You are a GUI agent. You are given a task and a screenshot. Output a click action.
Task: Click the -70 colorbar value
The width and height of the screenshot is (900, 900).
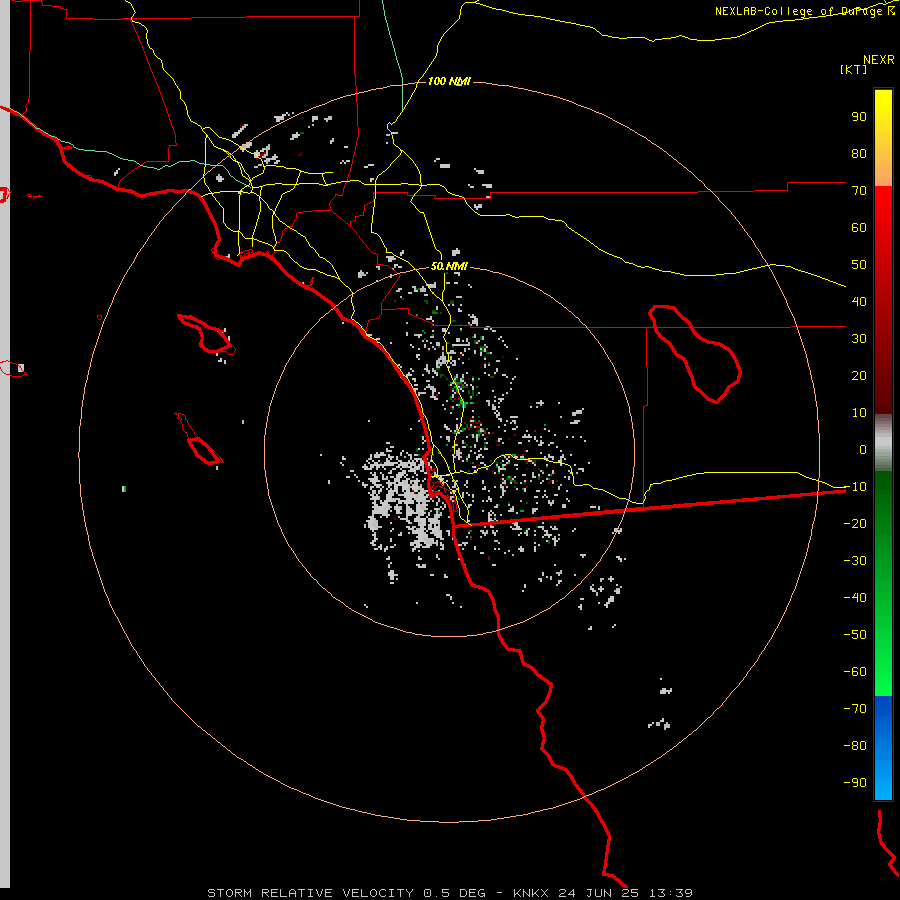pyautogui.click(x=855, y=708)
